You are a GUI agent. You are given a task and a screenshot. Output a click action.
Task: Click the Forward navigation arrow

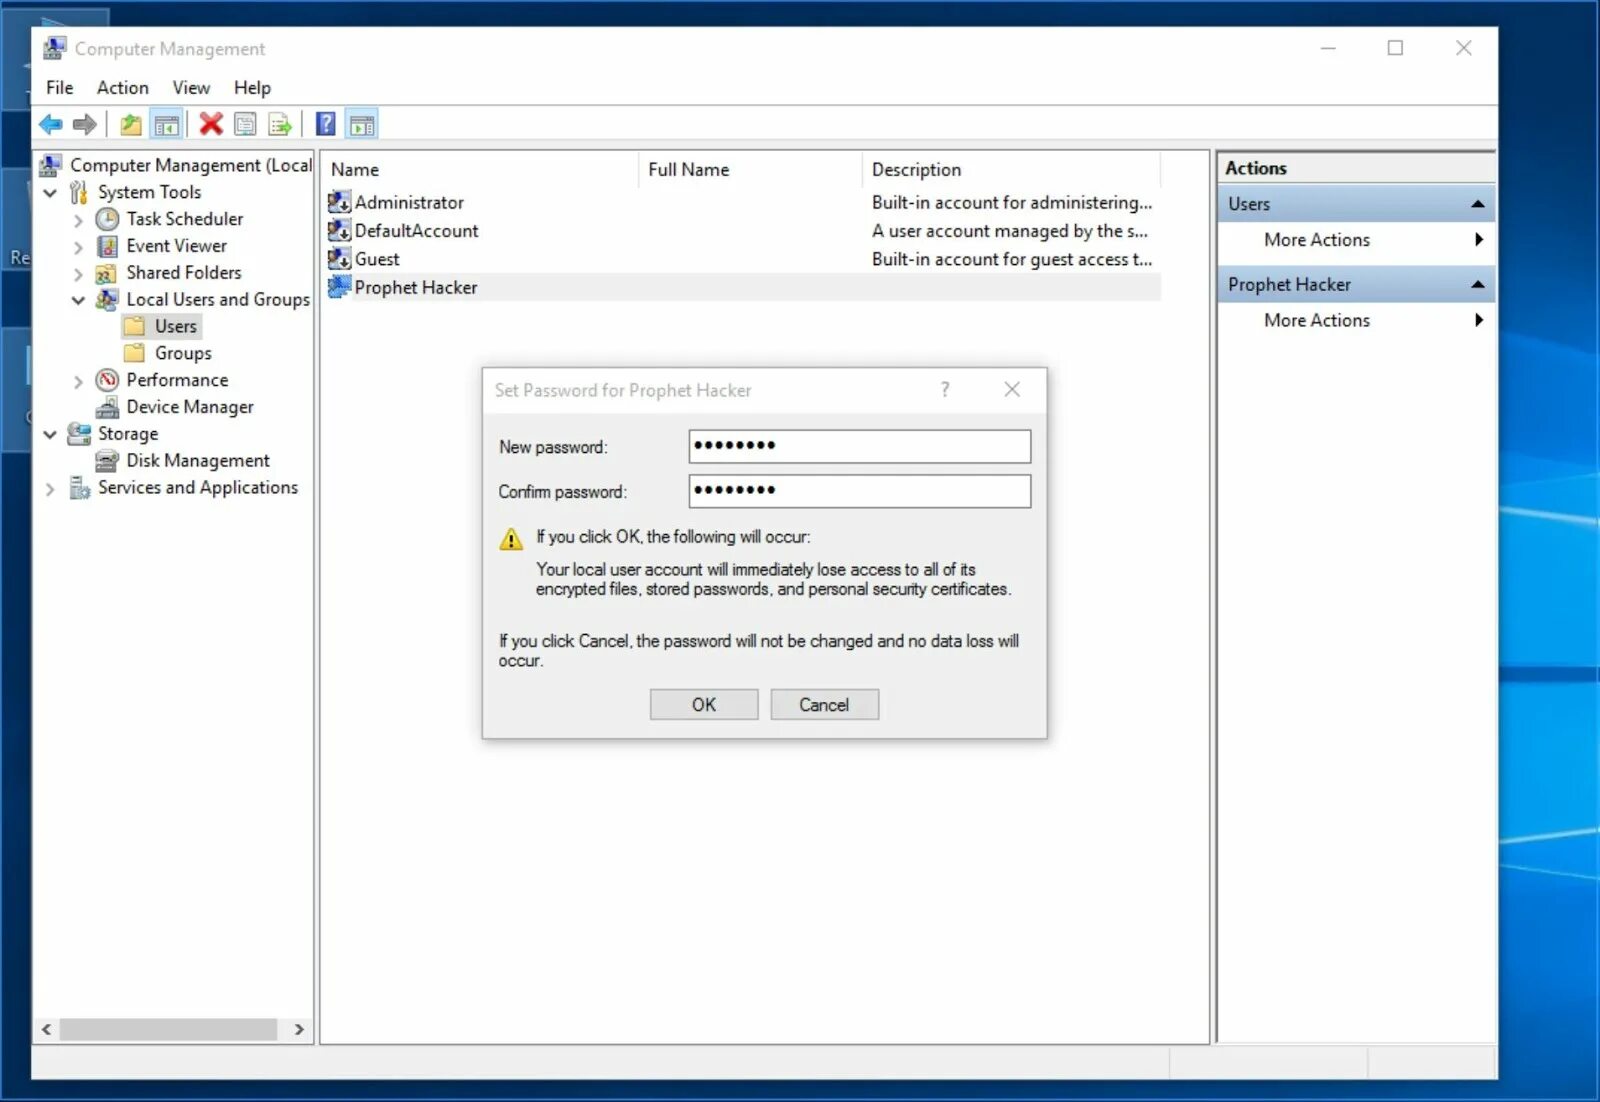[x=85, y=123]
